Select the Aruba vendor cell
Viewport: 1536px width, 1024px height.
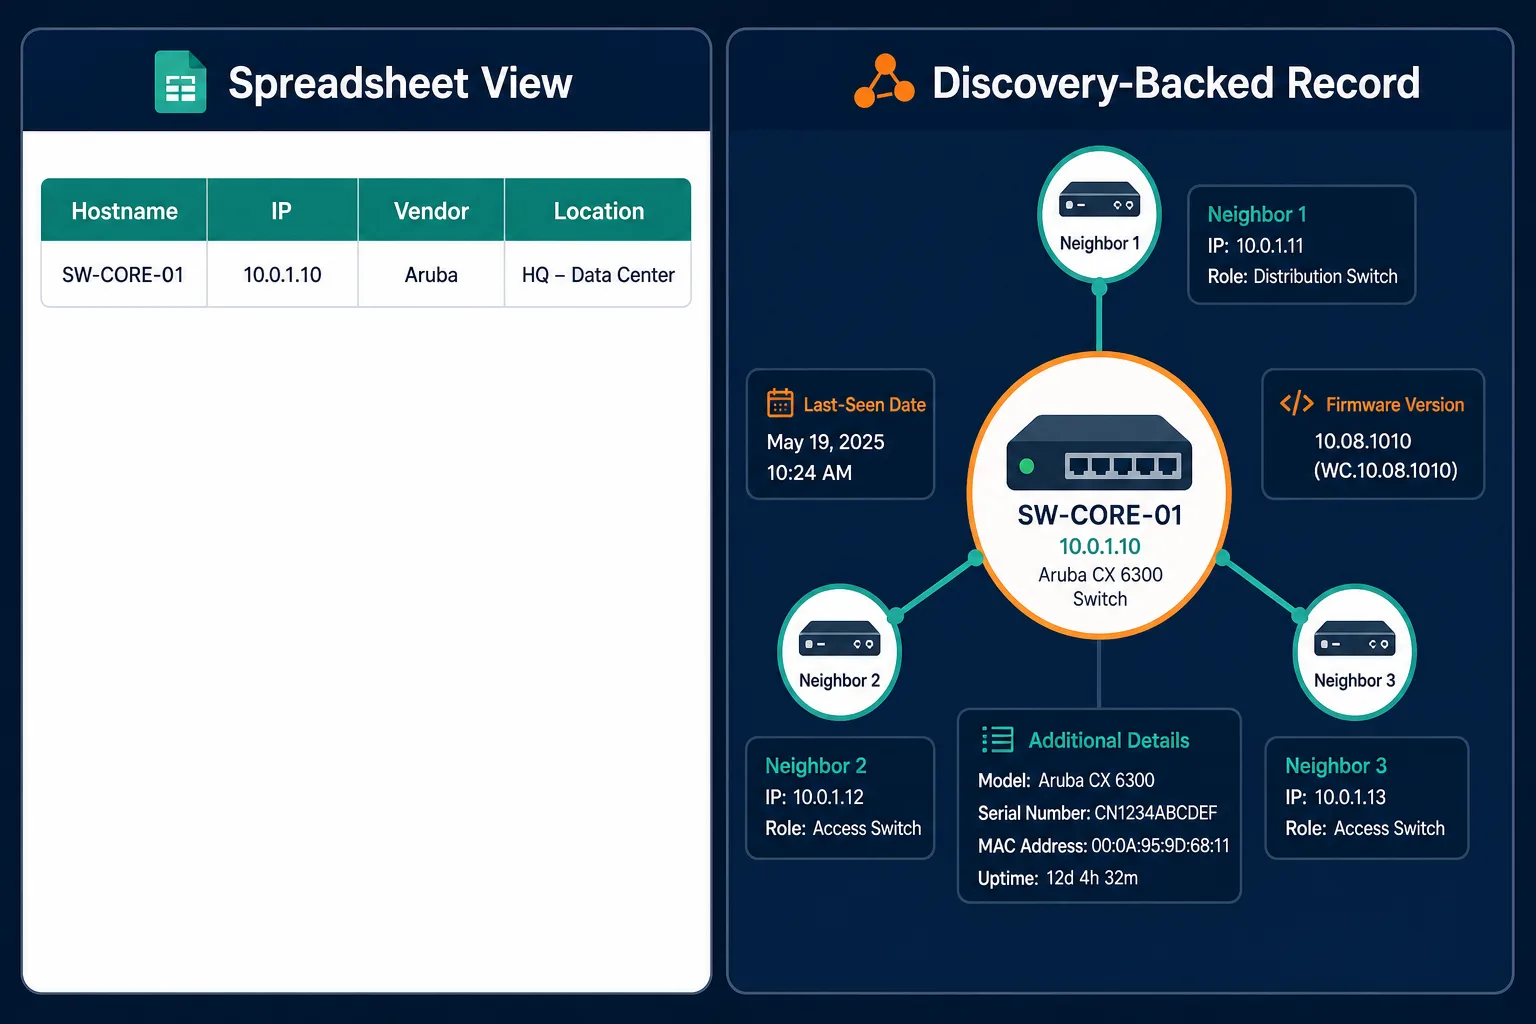[431, 274]
